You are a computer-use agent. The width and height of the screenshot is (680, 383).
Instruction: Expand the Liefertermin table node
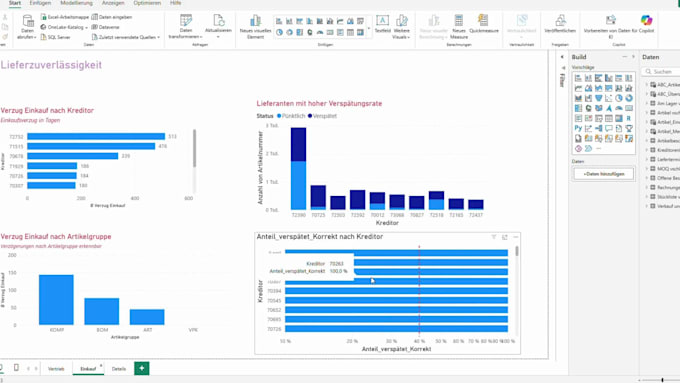(647, 160)
